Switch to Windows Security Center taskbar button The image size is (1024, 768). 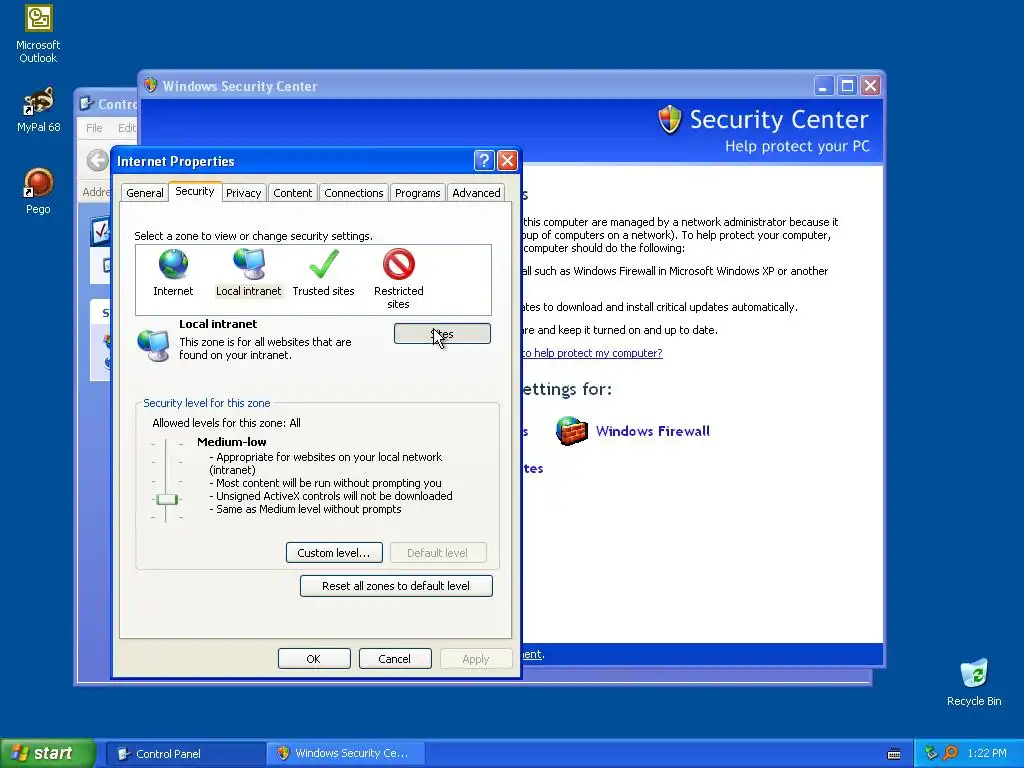coord(346,753)
